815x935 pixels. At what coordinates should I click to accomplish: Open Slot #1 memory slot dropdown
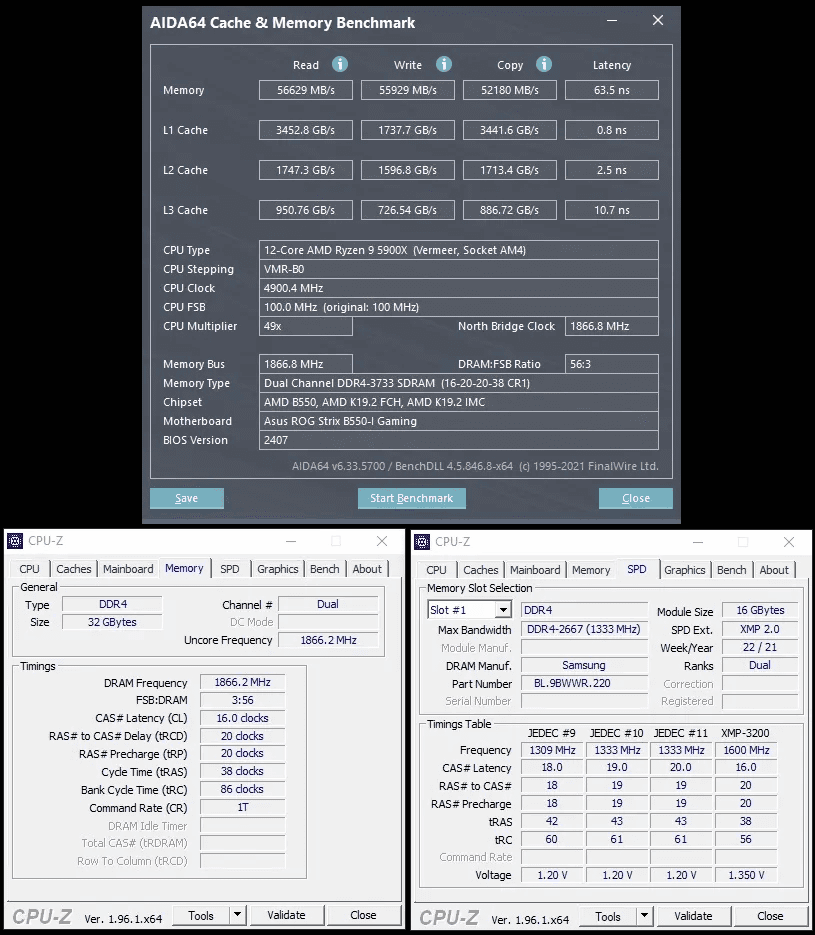(503, 610)
